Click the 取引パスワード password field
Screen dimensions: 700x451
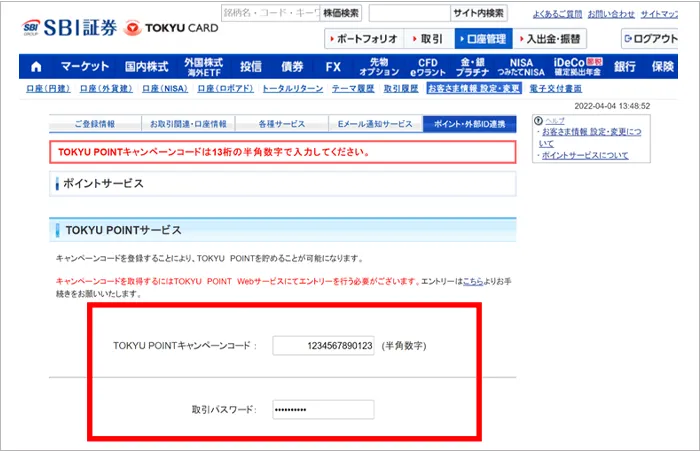pyautogui.click(x=322, y=409)
